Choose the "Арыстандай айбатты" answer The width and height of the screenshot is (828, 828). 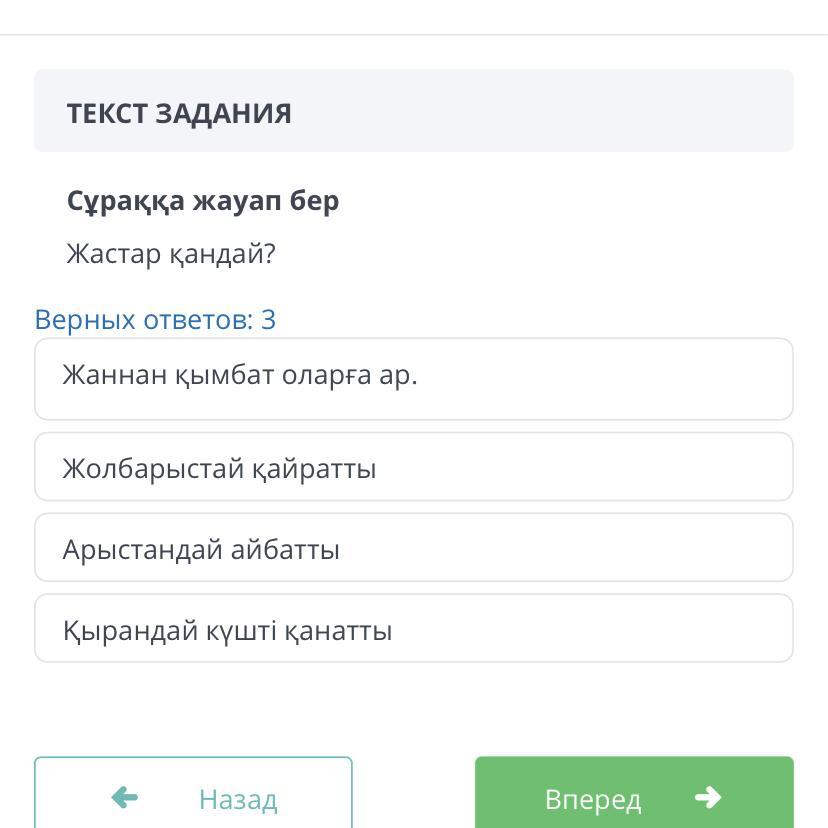tap(414, 548)
